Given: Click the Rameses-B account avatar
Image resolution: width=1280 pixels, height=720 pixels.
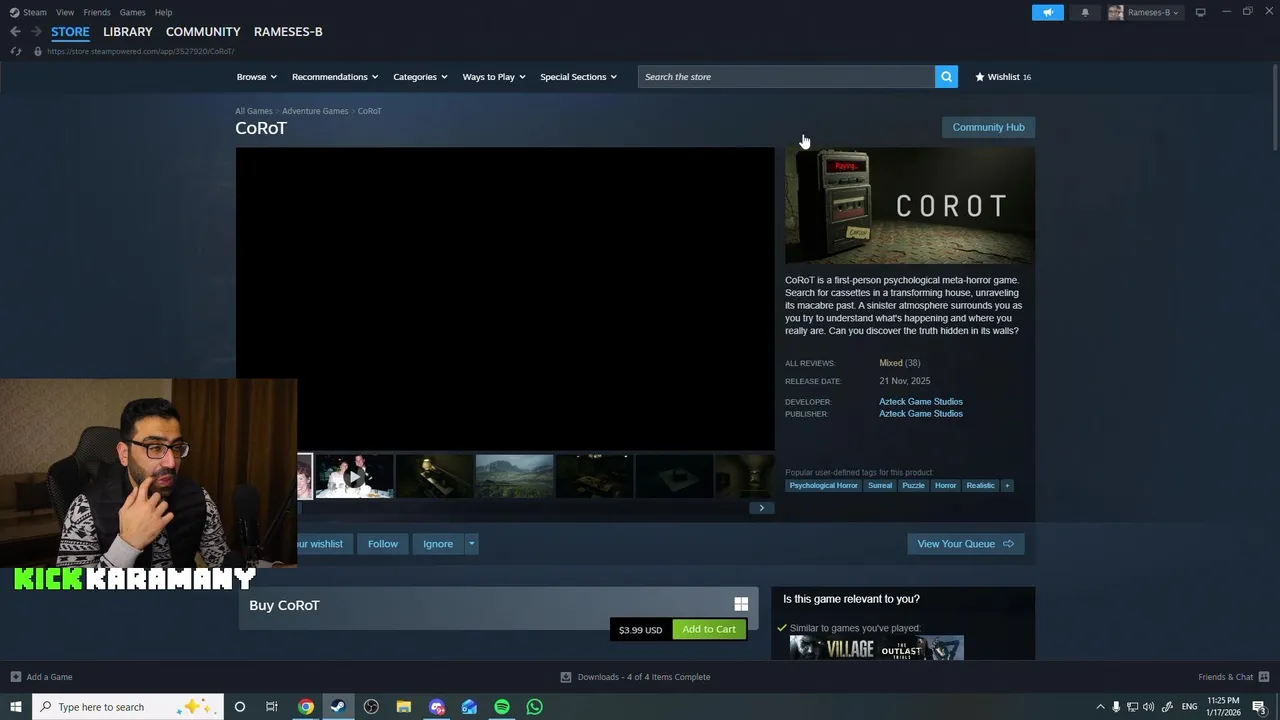Looking at the screenshot, I should [x=1116, y=12].
